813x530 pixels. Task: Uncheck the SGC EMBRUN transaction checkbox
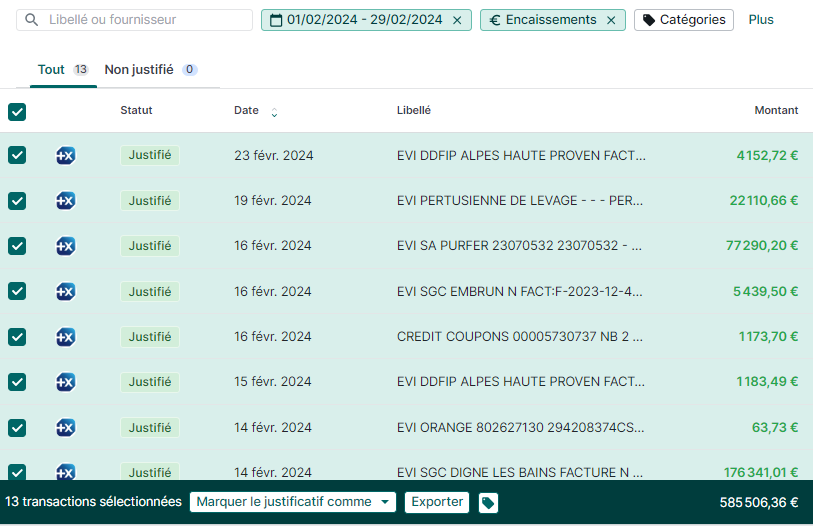17,291
